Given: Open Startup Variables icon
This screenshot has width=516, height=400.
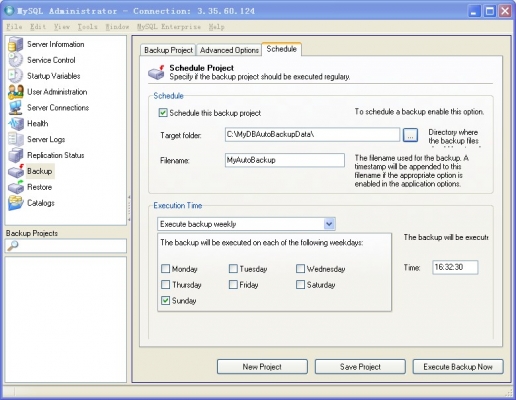Looking at the screenshot, I should (15, 76).
